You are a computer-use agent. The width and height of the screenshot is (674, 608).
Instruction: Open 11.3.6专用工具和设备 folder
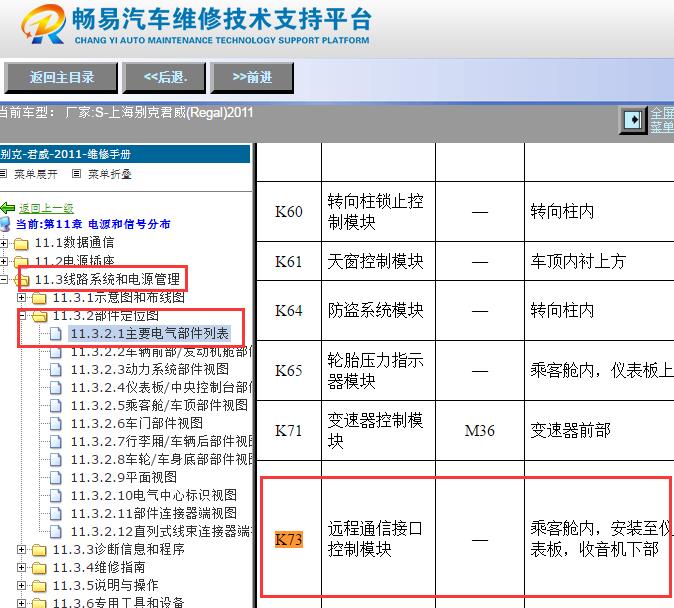(x=119, y=602)
